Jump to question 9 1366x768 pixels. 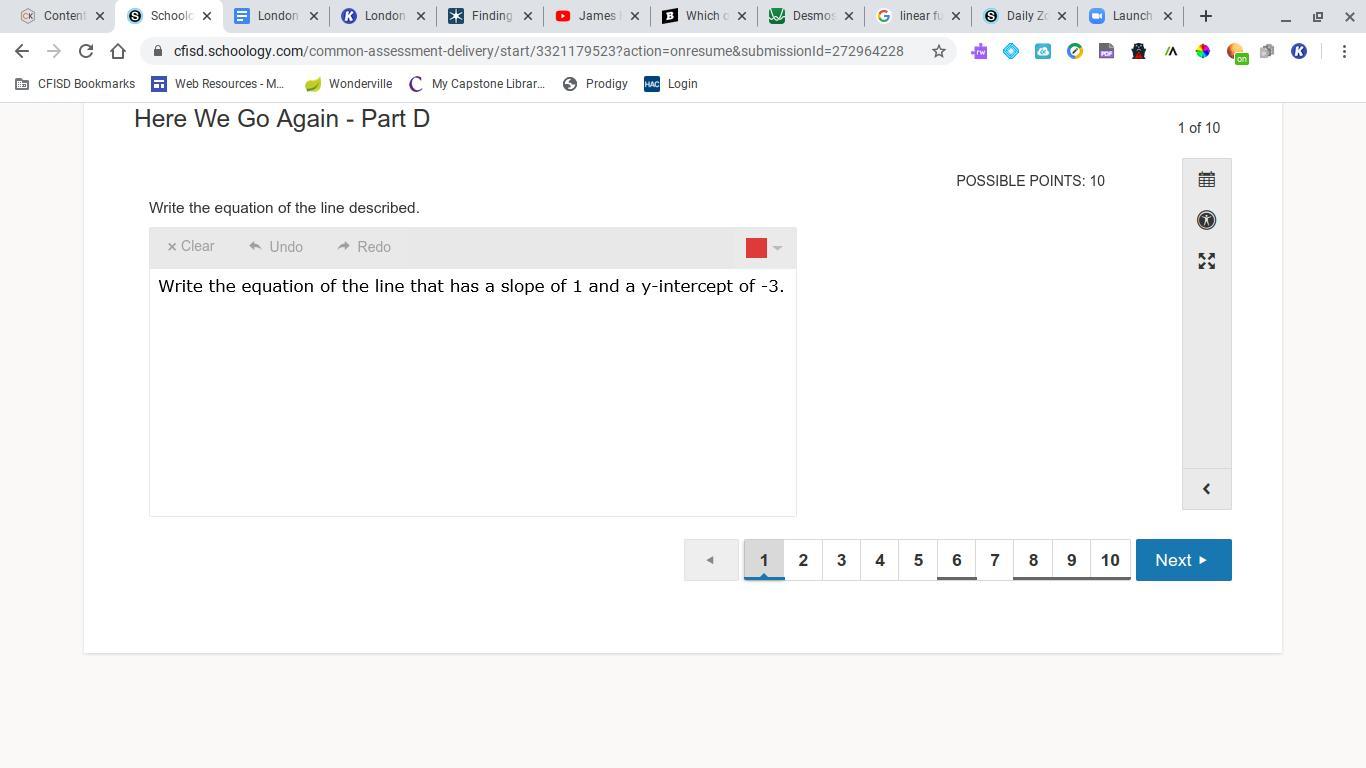point(1071,560)
